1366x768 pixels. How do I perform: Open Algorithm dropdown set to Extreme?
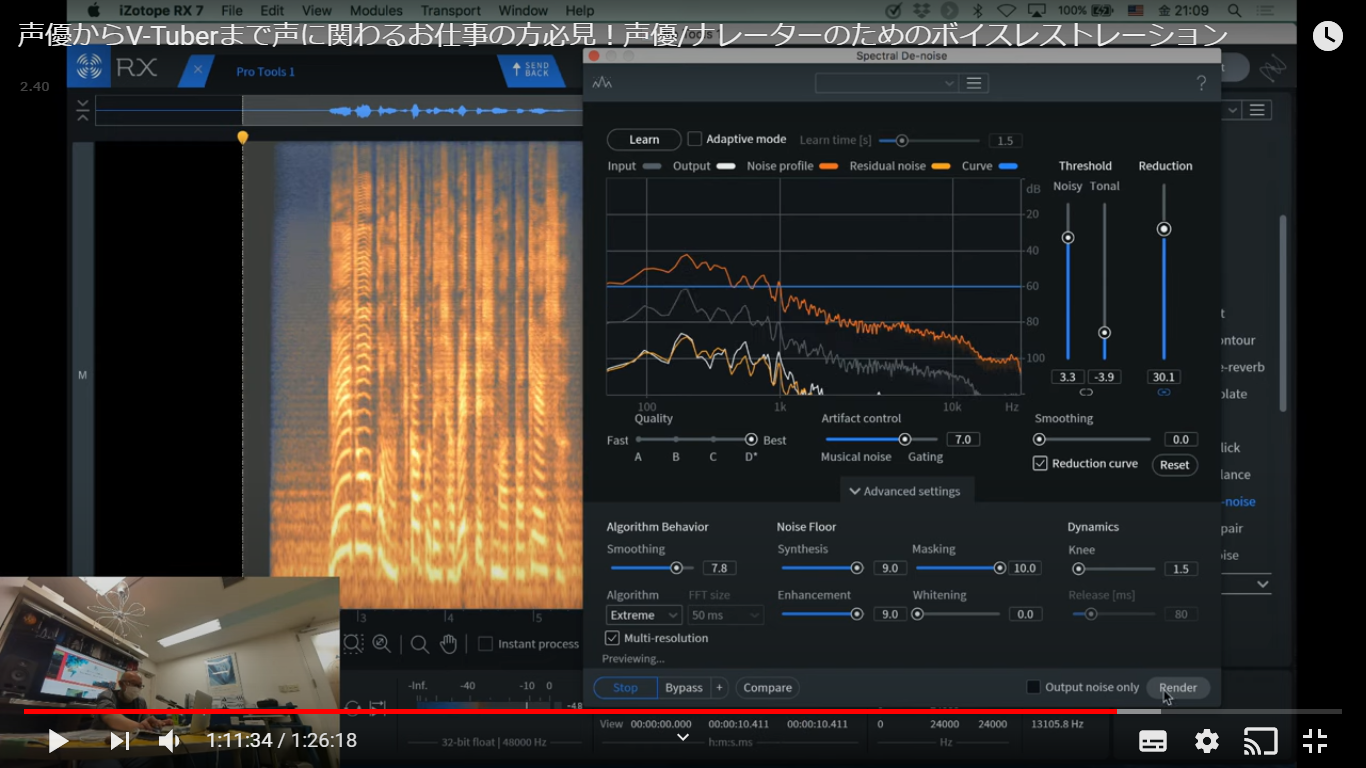644,615
